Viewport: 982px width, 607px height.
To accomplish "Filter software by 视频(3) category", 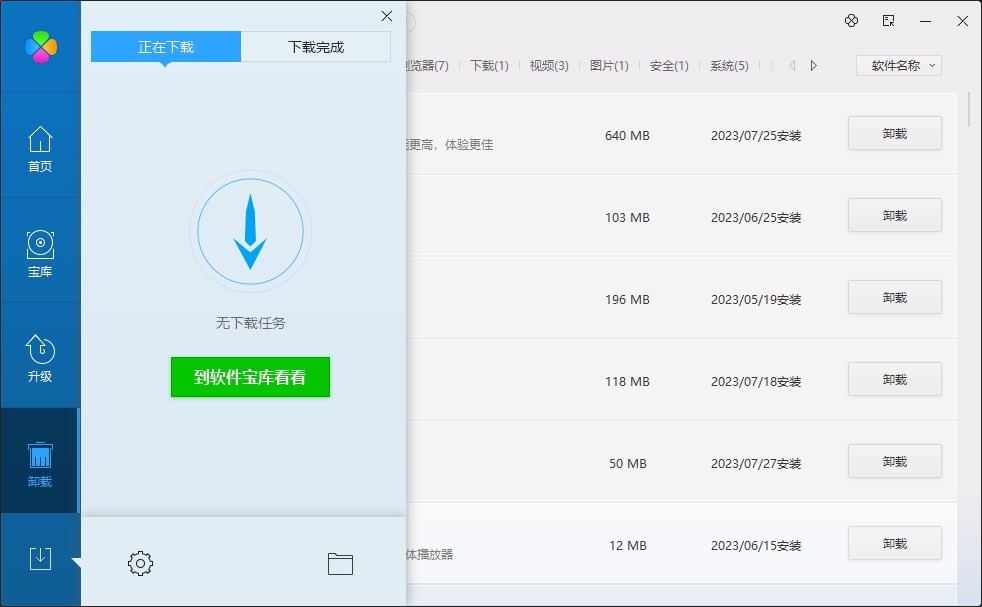I will 546,65.
